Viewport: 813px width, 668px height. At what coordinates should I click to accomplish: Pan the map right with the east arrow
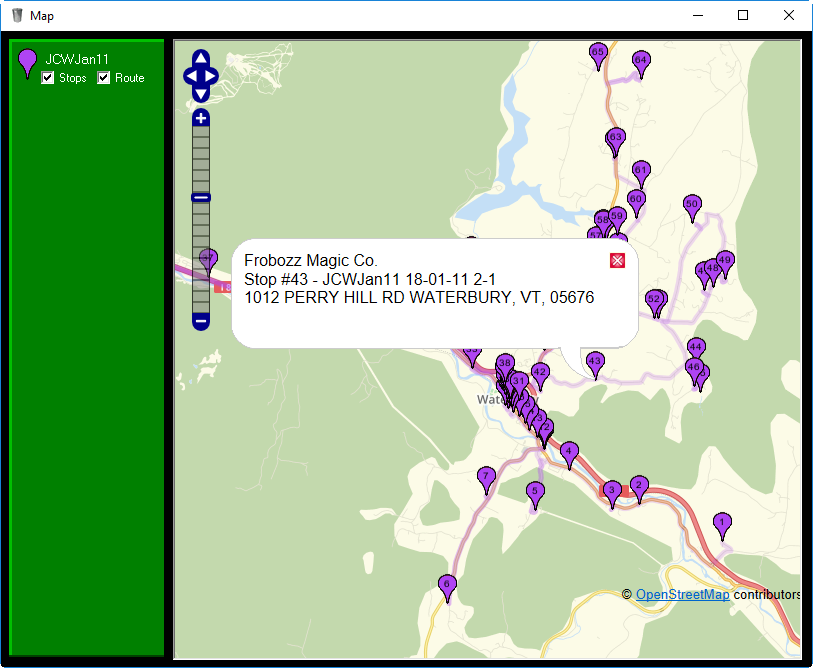212,76
